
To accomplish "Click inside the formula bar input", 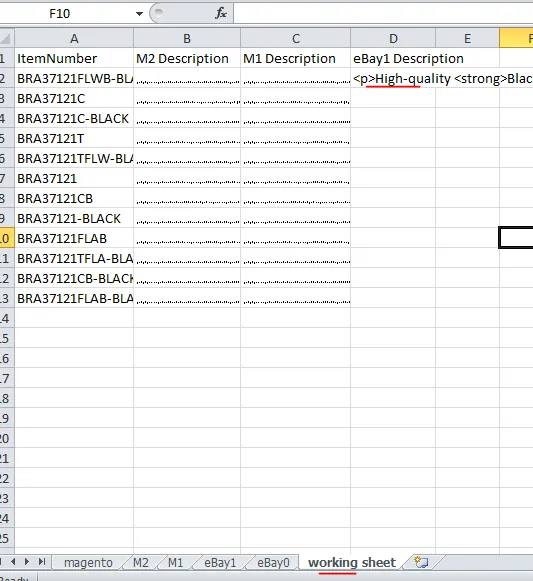I will pos(383,14).
